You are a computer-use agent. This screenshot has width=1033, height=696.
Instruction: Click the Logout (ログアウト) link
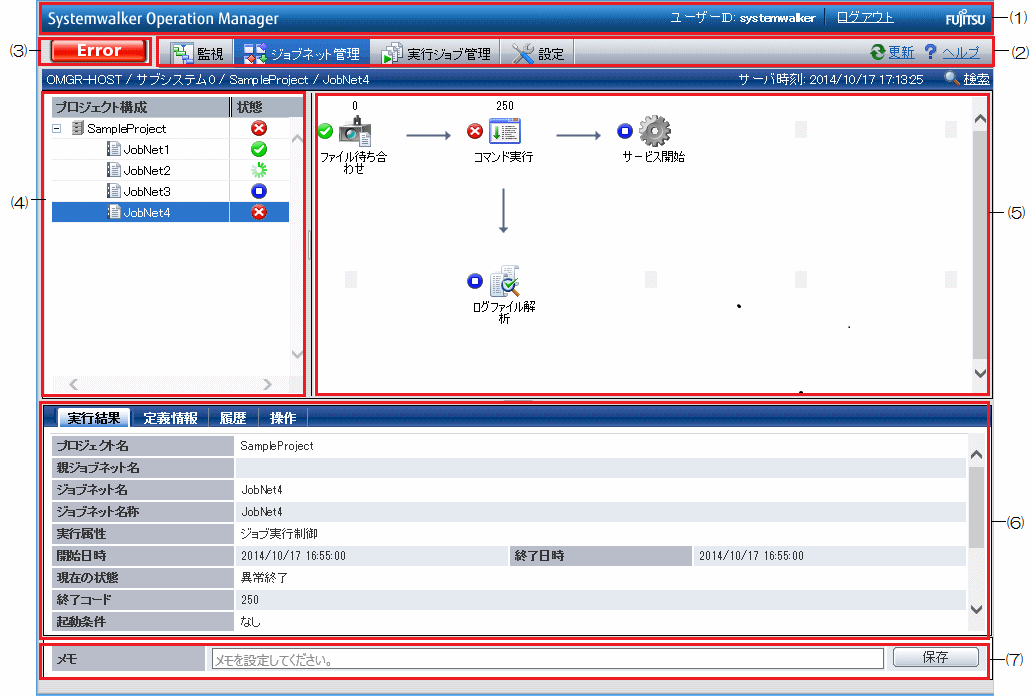click(865, 18)
